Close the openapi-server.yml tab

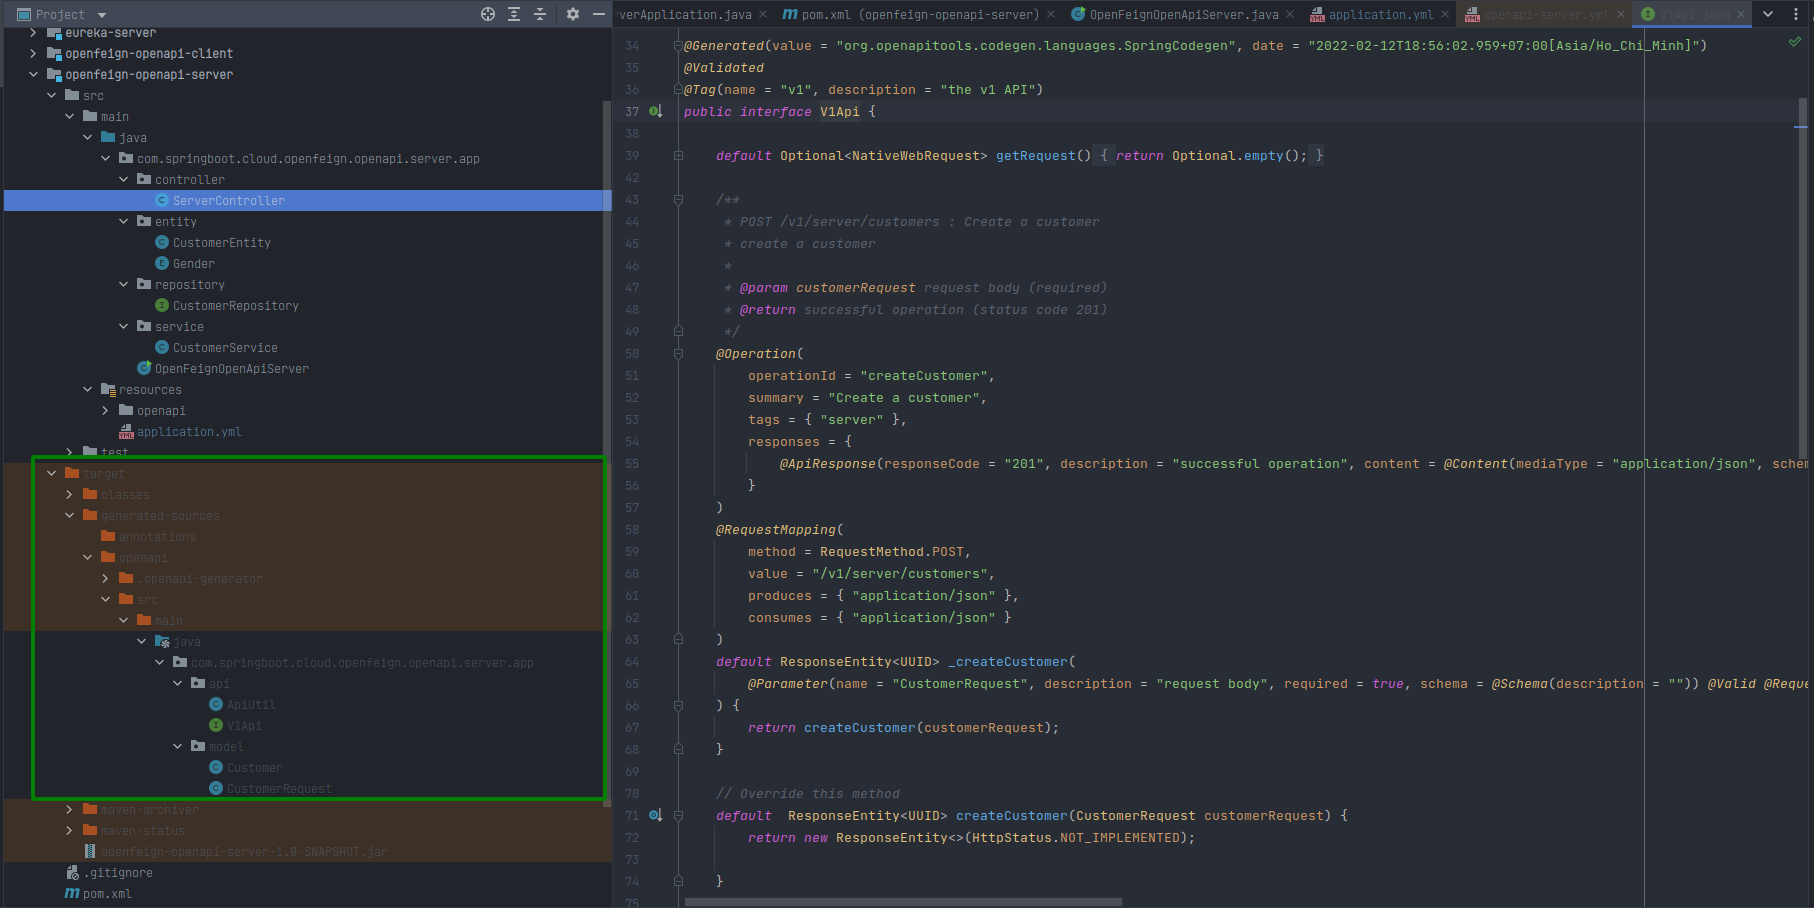tap(1620, 14)
